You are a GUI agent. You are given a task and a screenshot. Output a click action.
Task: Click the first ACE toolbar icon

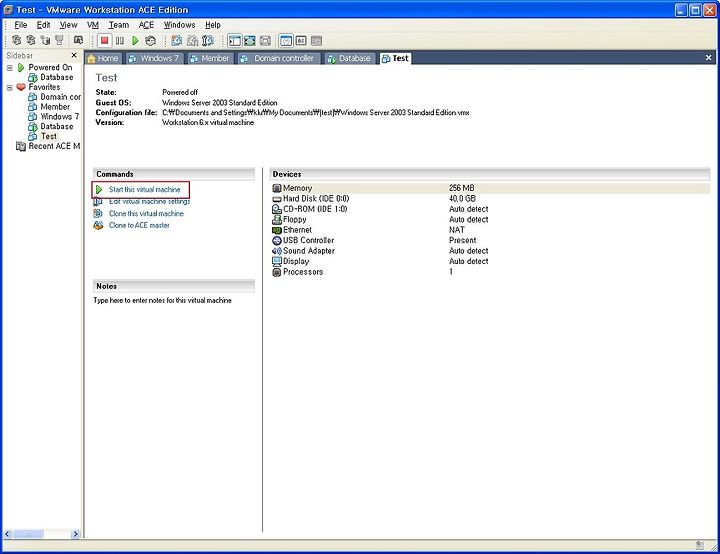[x=17, y=40]
